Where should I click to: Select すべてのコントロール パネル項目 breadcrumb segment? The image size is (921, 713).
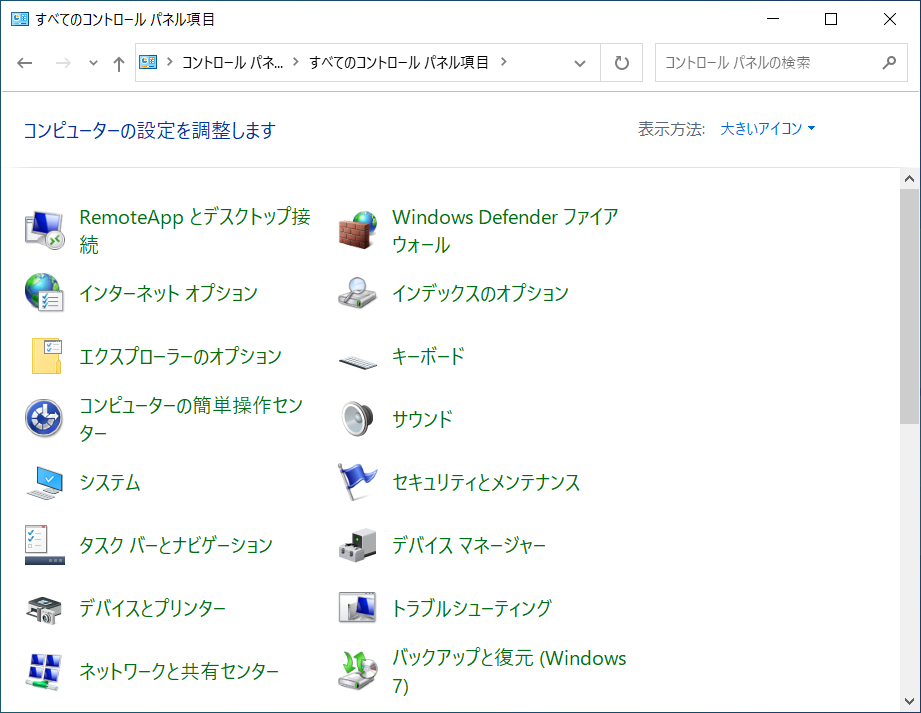[399, 62]
